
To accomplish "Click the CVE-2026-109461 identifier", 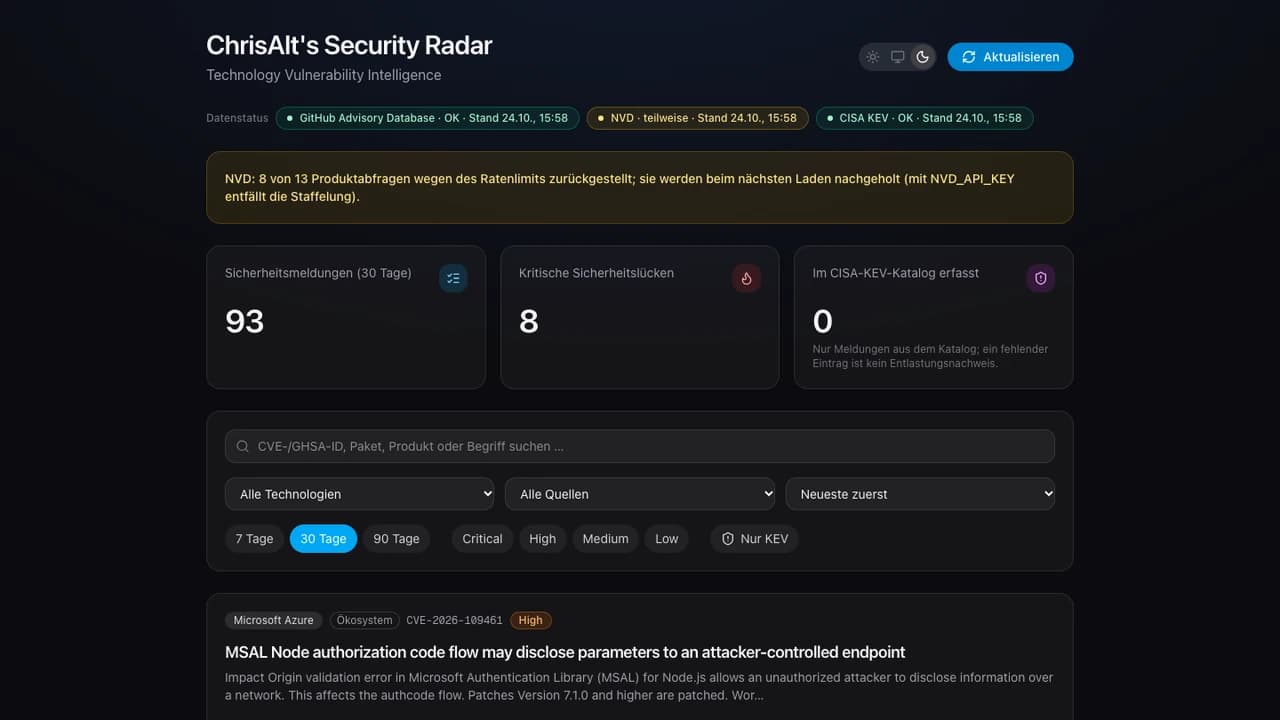I will [x=454, y=620].
